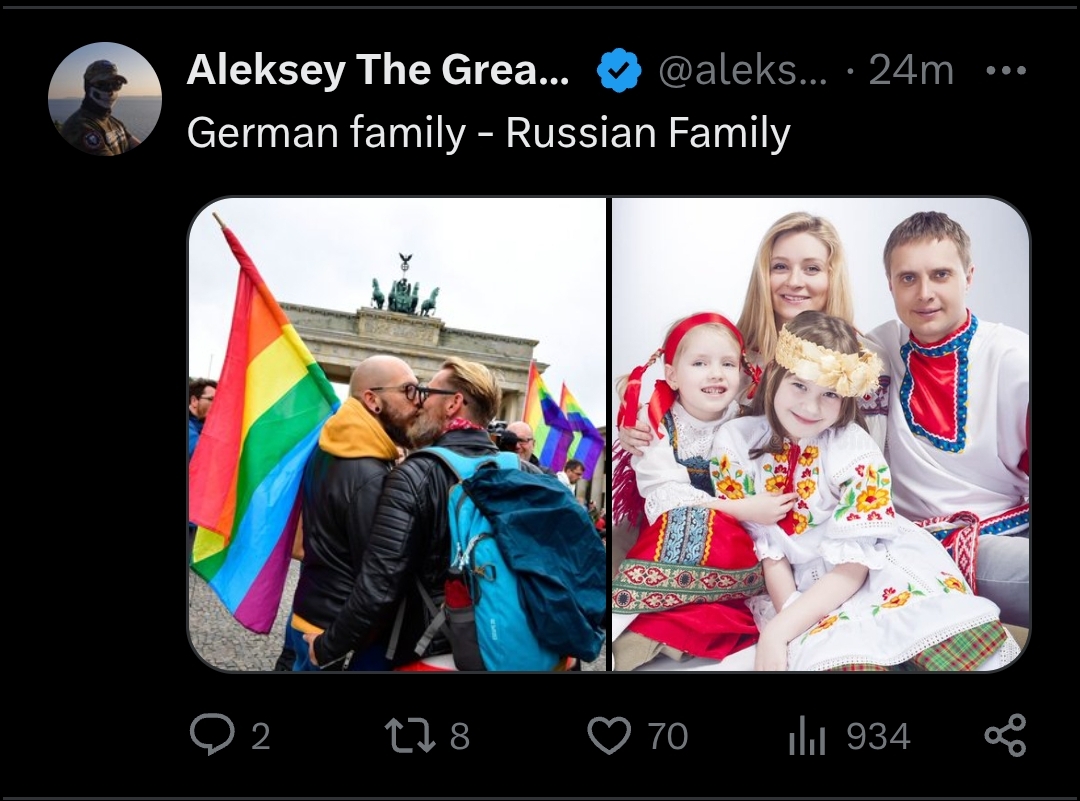Open the three-dot more options menu

(x=1006, y=70)
